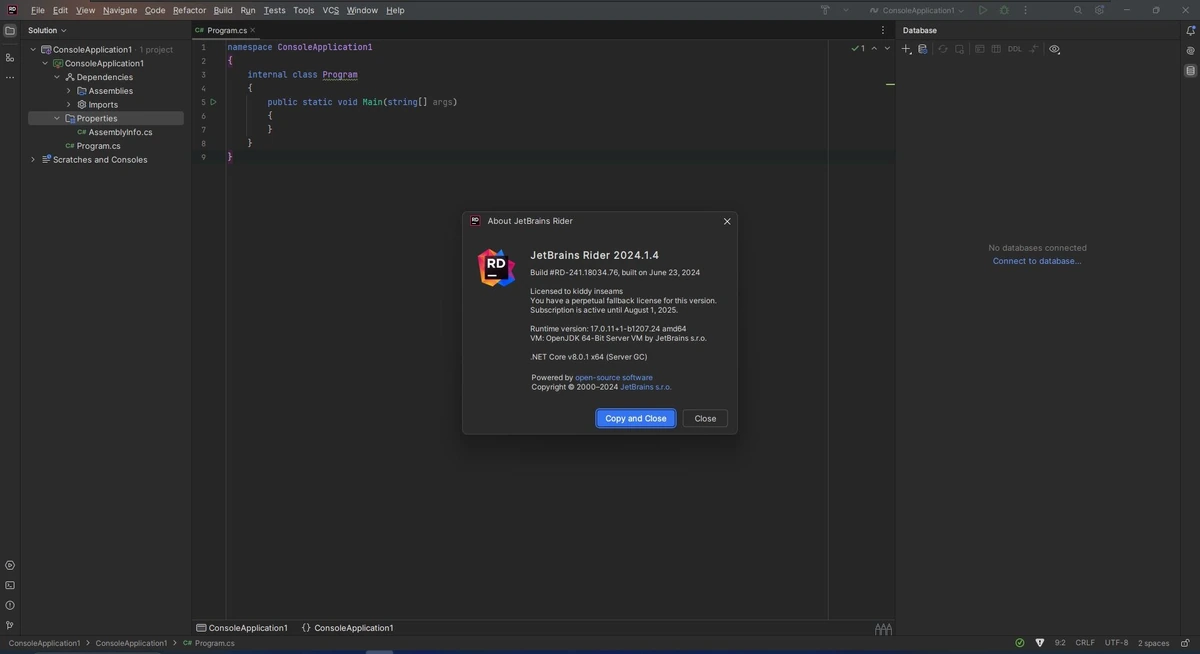Open the Solution view dropdown
This screenshot has height=654, width=1200.
pos(47,31)
